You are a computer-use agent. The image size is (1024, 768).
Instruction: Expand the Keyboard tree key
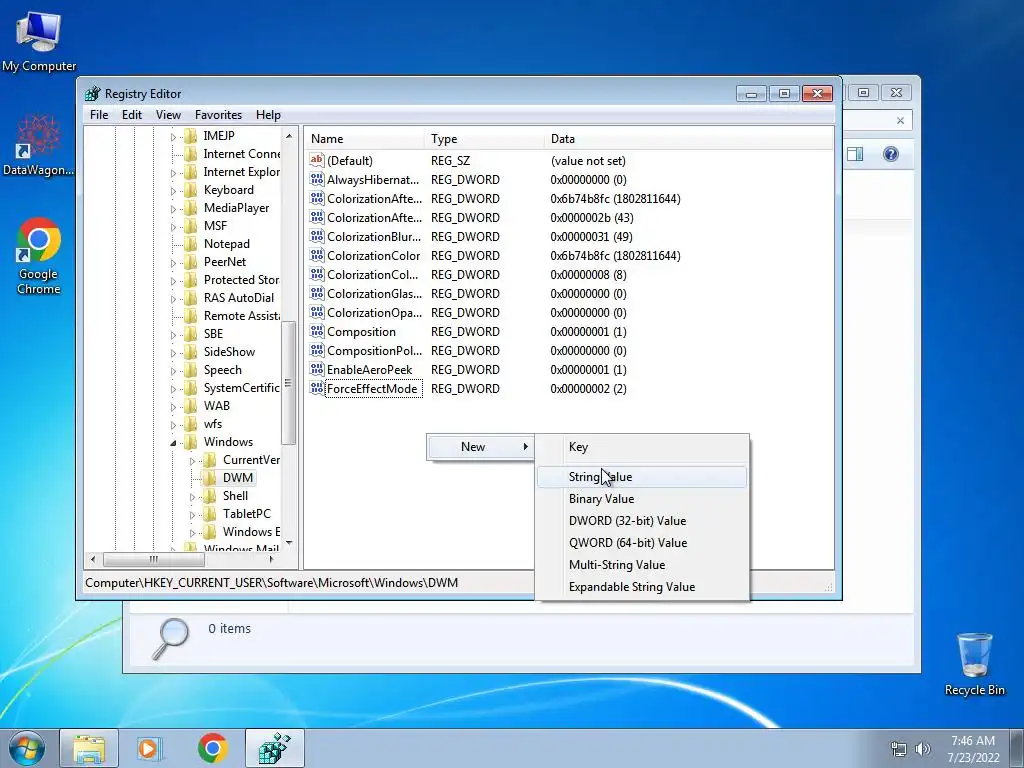(x=173, y=191)
